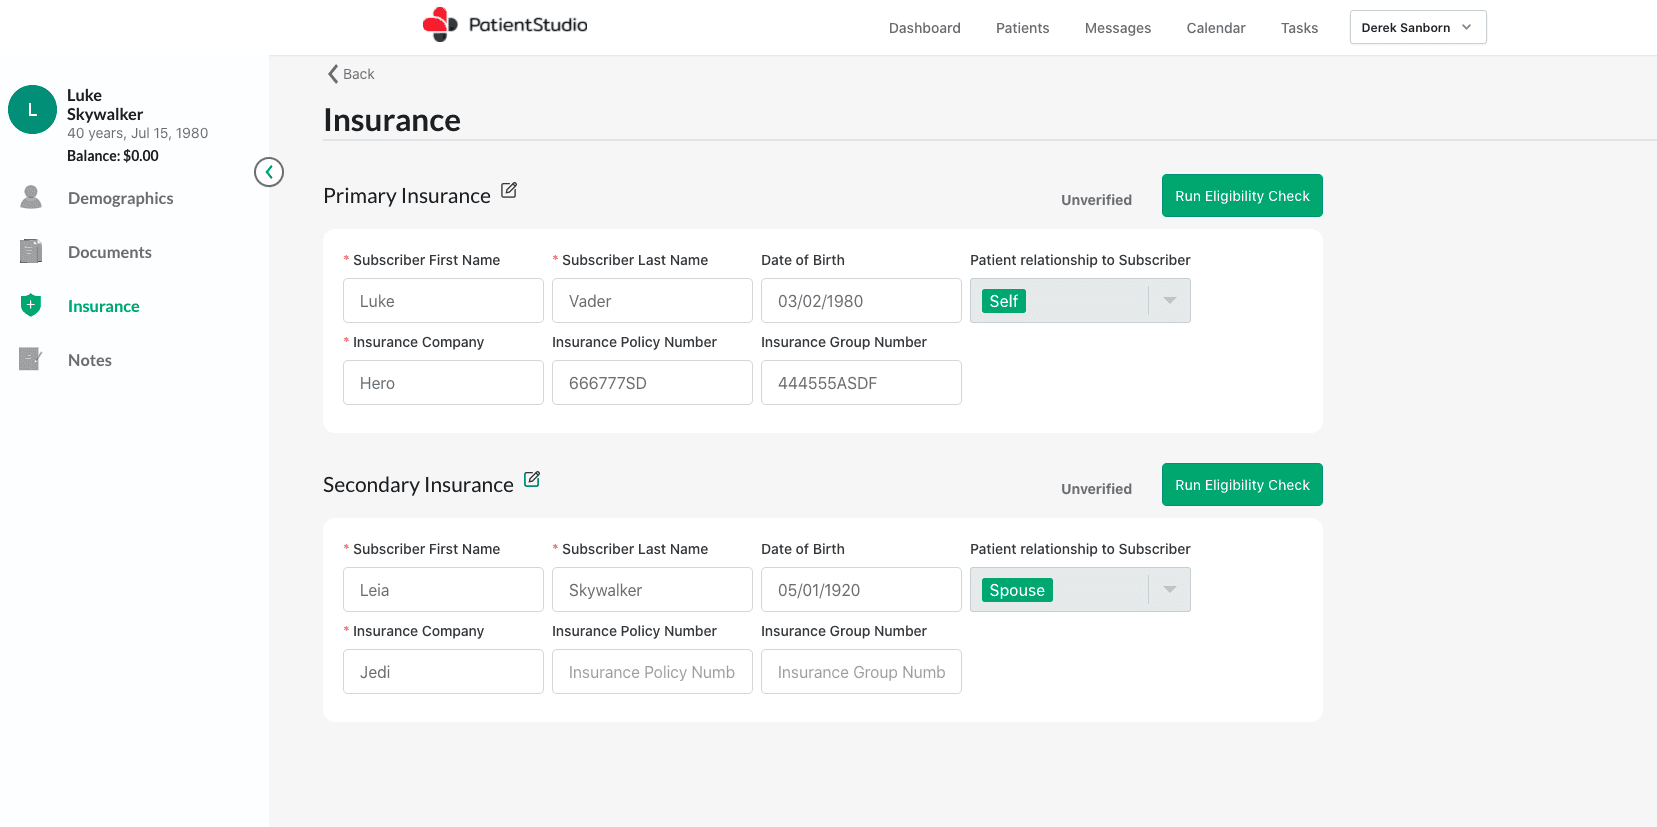Image resolution: width=1657 pixels, height=827 pixels.
Task: Click Primary Insurance Unverified status
Action: pos(1096,200)
